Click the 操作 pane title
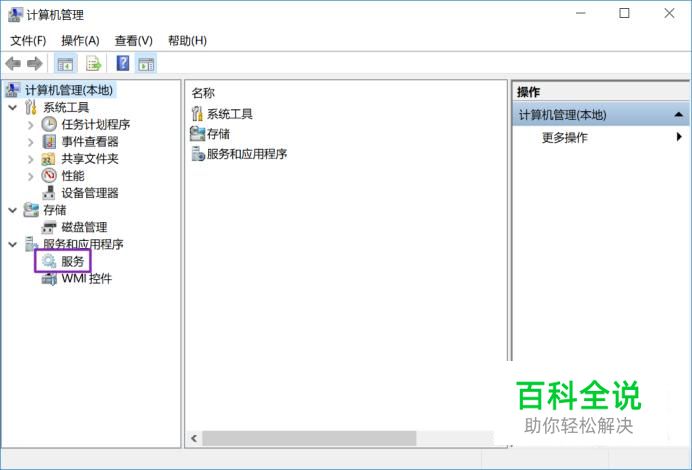Screen dimensions: 692x470 (x=529, y=92)
